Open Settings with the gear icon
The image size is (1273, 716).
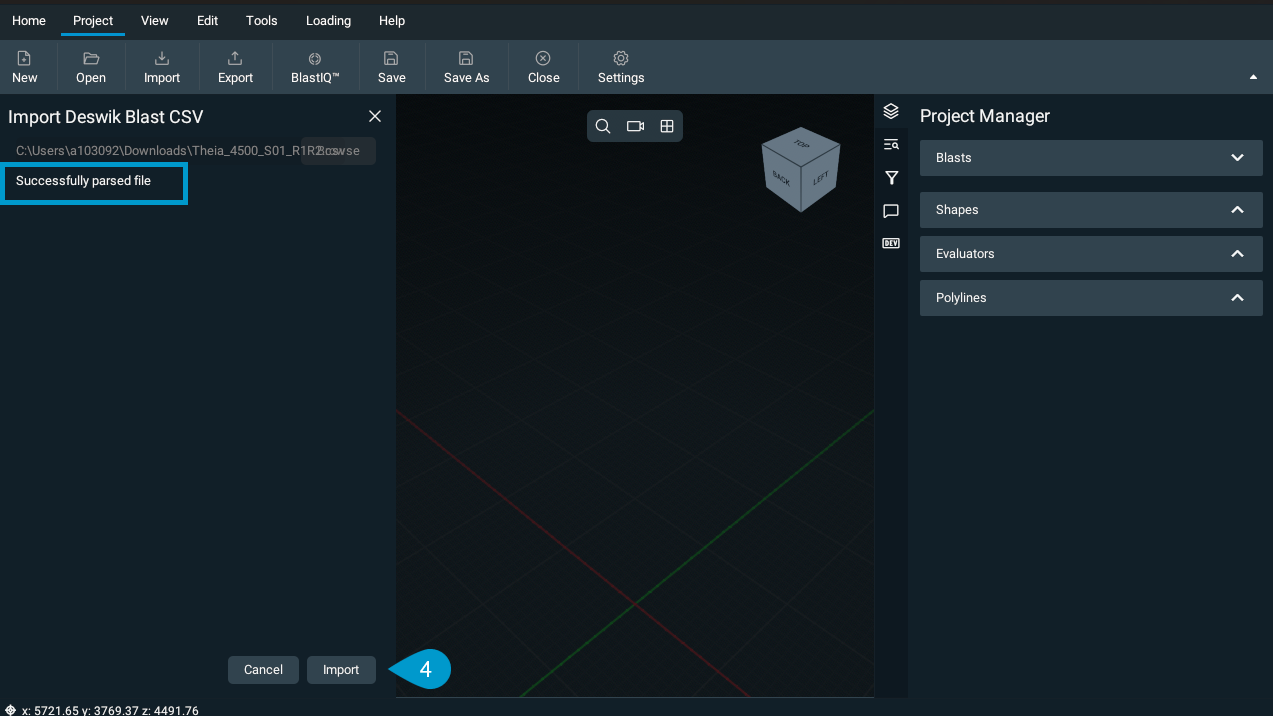click(621, 67)
